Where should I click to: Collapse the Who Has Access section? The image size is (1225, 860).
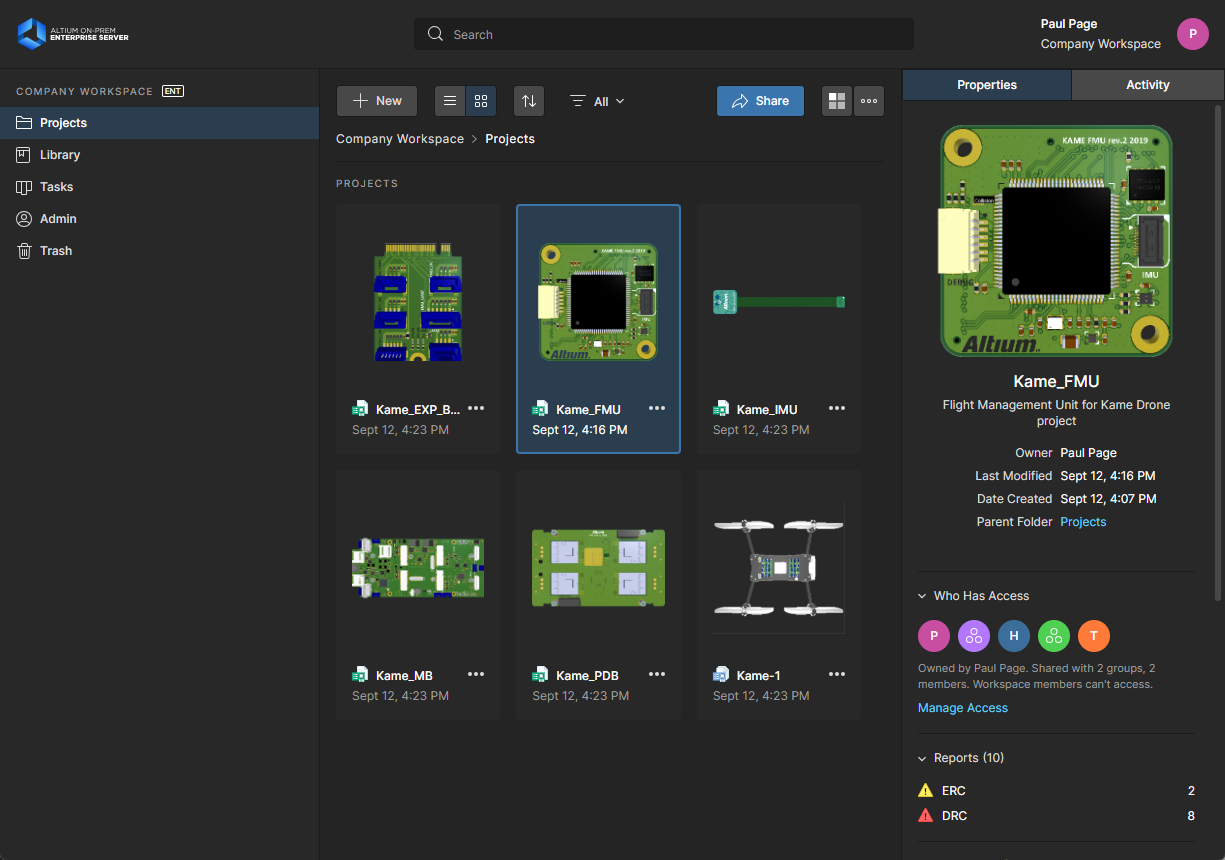point(922,596)
